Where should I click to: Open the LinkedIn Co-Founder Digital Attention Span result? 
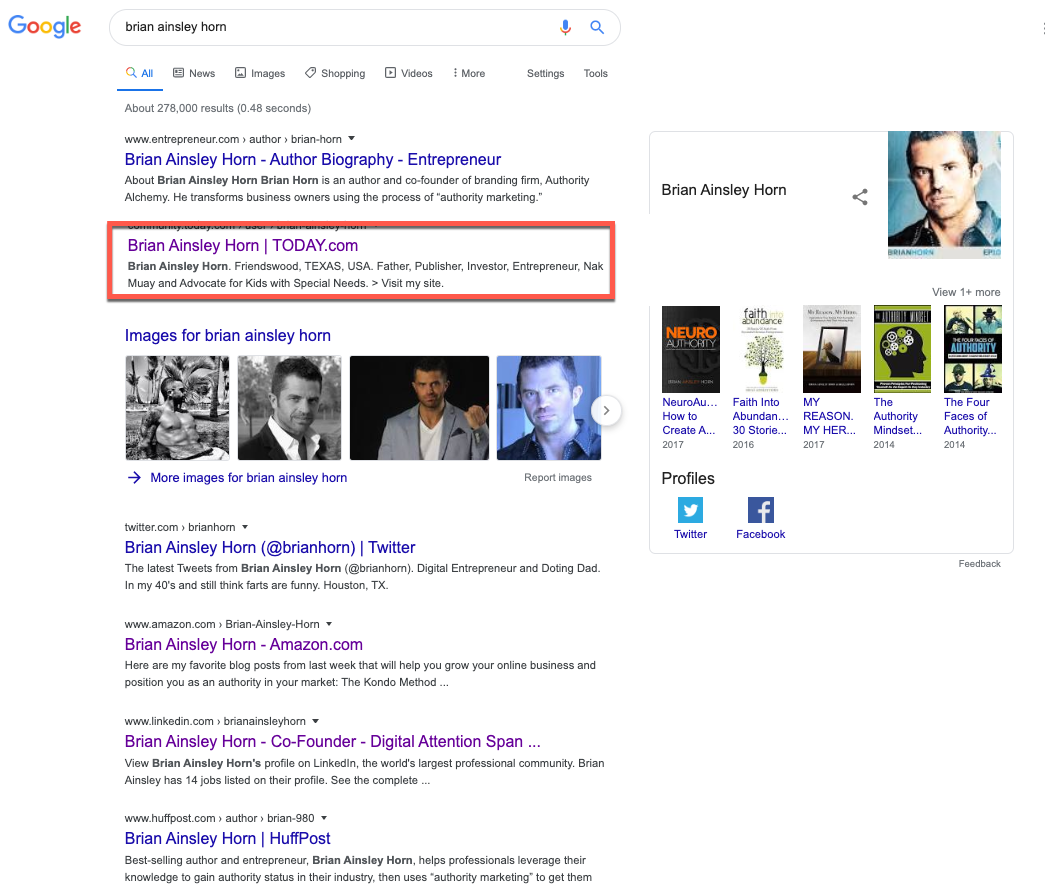(x=333, y=742)
